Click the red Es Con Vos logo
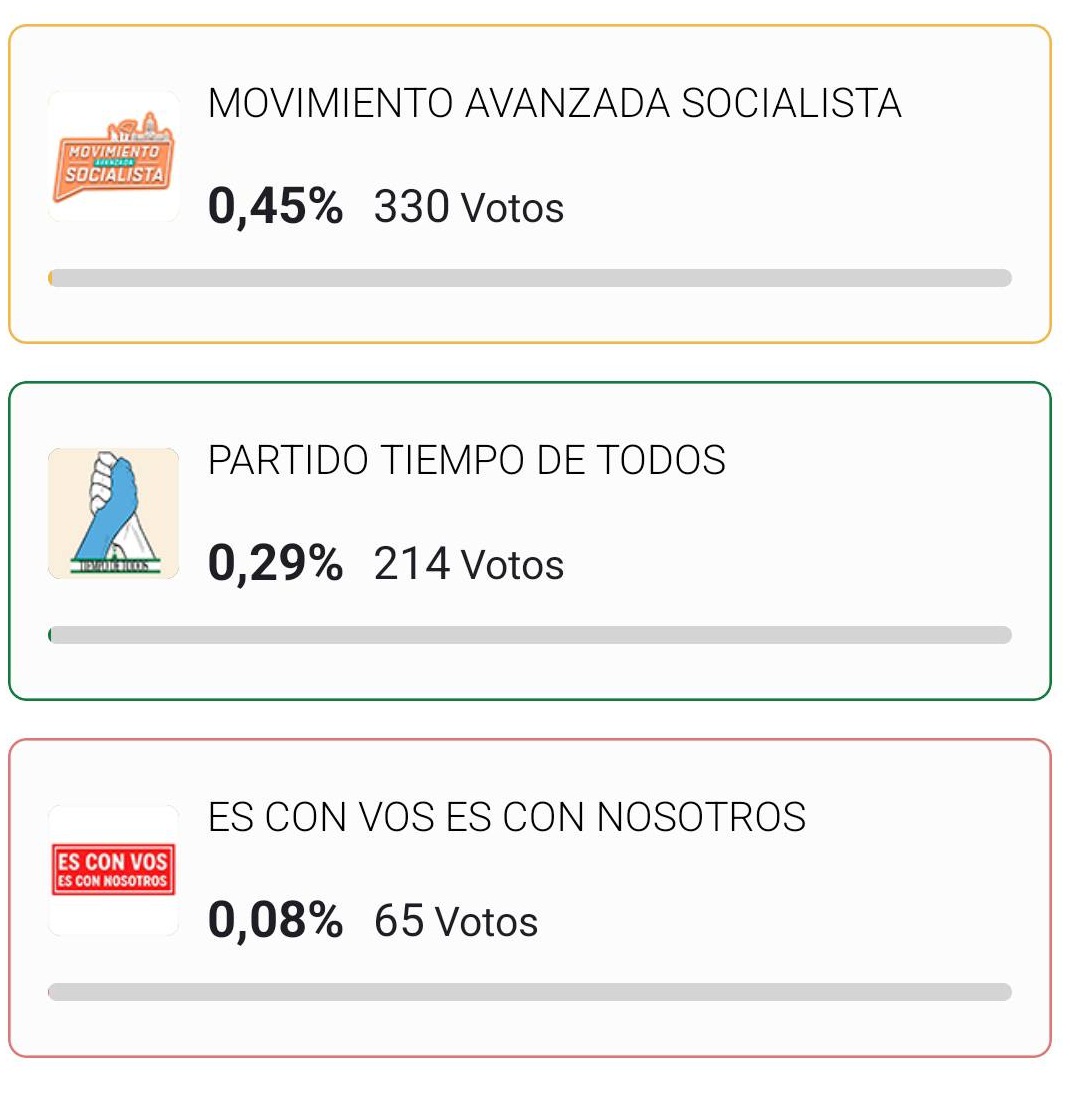Viewport: 1070px width, 1102px height. point(113,870)
